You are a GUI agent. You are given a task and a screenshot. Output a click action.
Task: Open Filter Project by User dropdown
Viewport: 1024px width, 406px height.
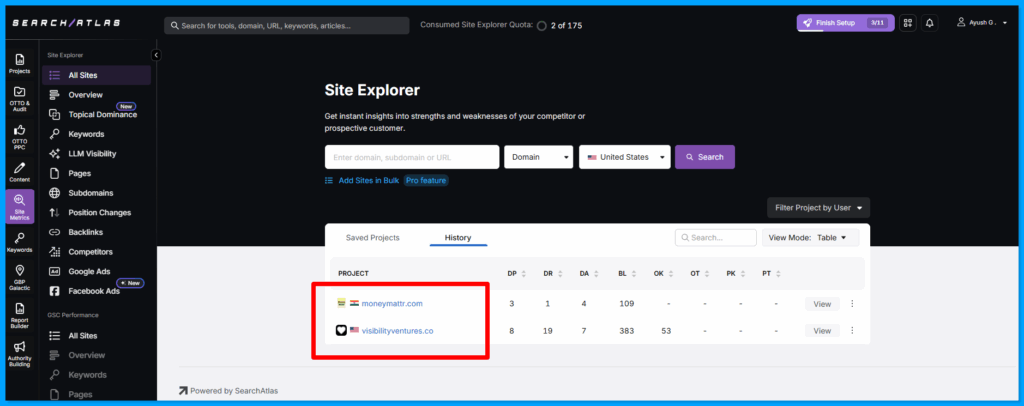point(818,208)
